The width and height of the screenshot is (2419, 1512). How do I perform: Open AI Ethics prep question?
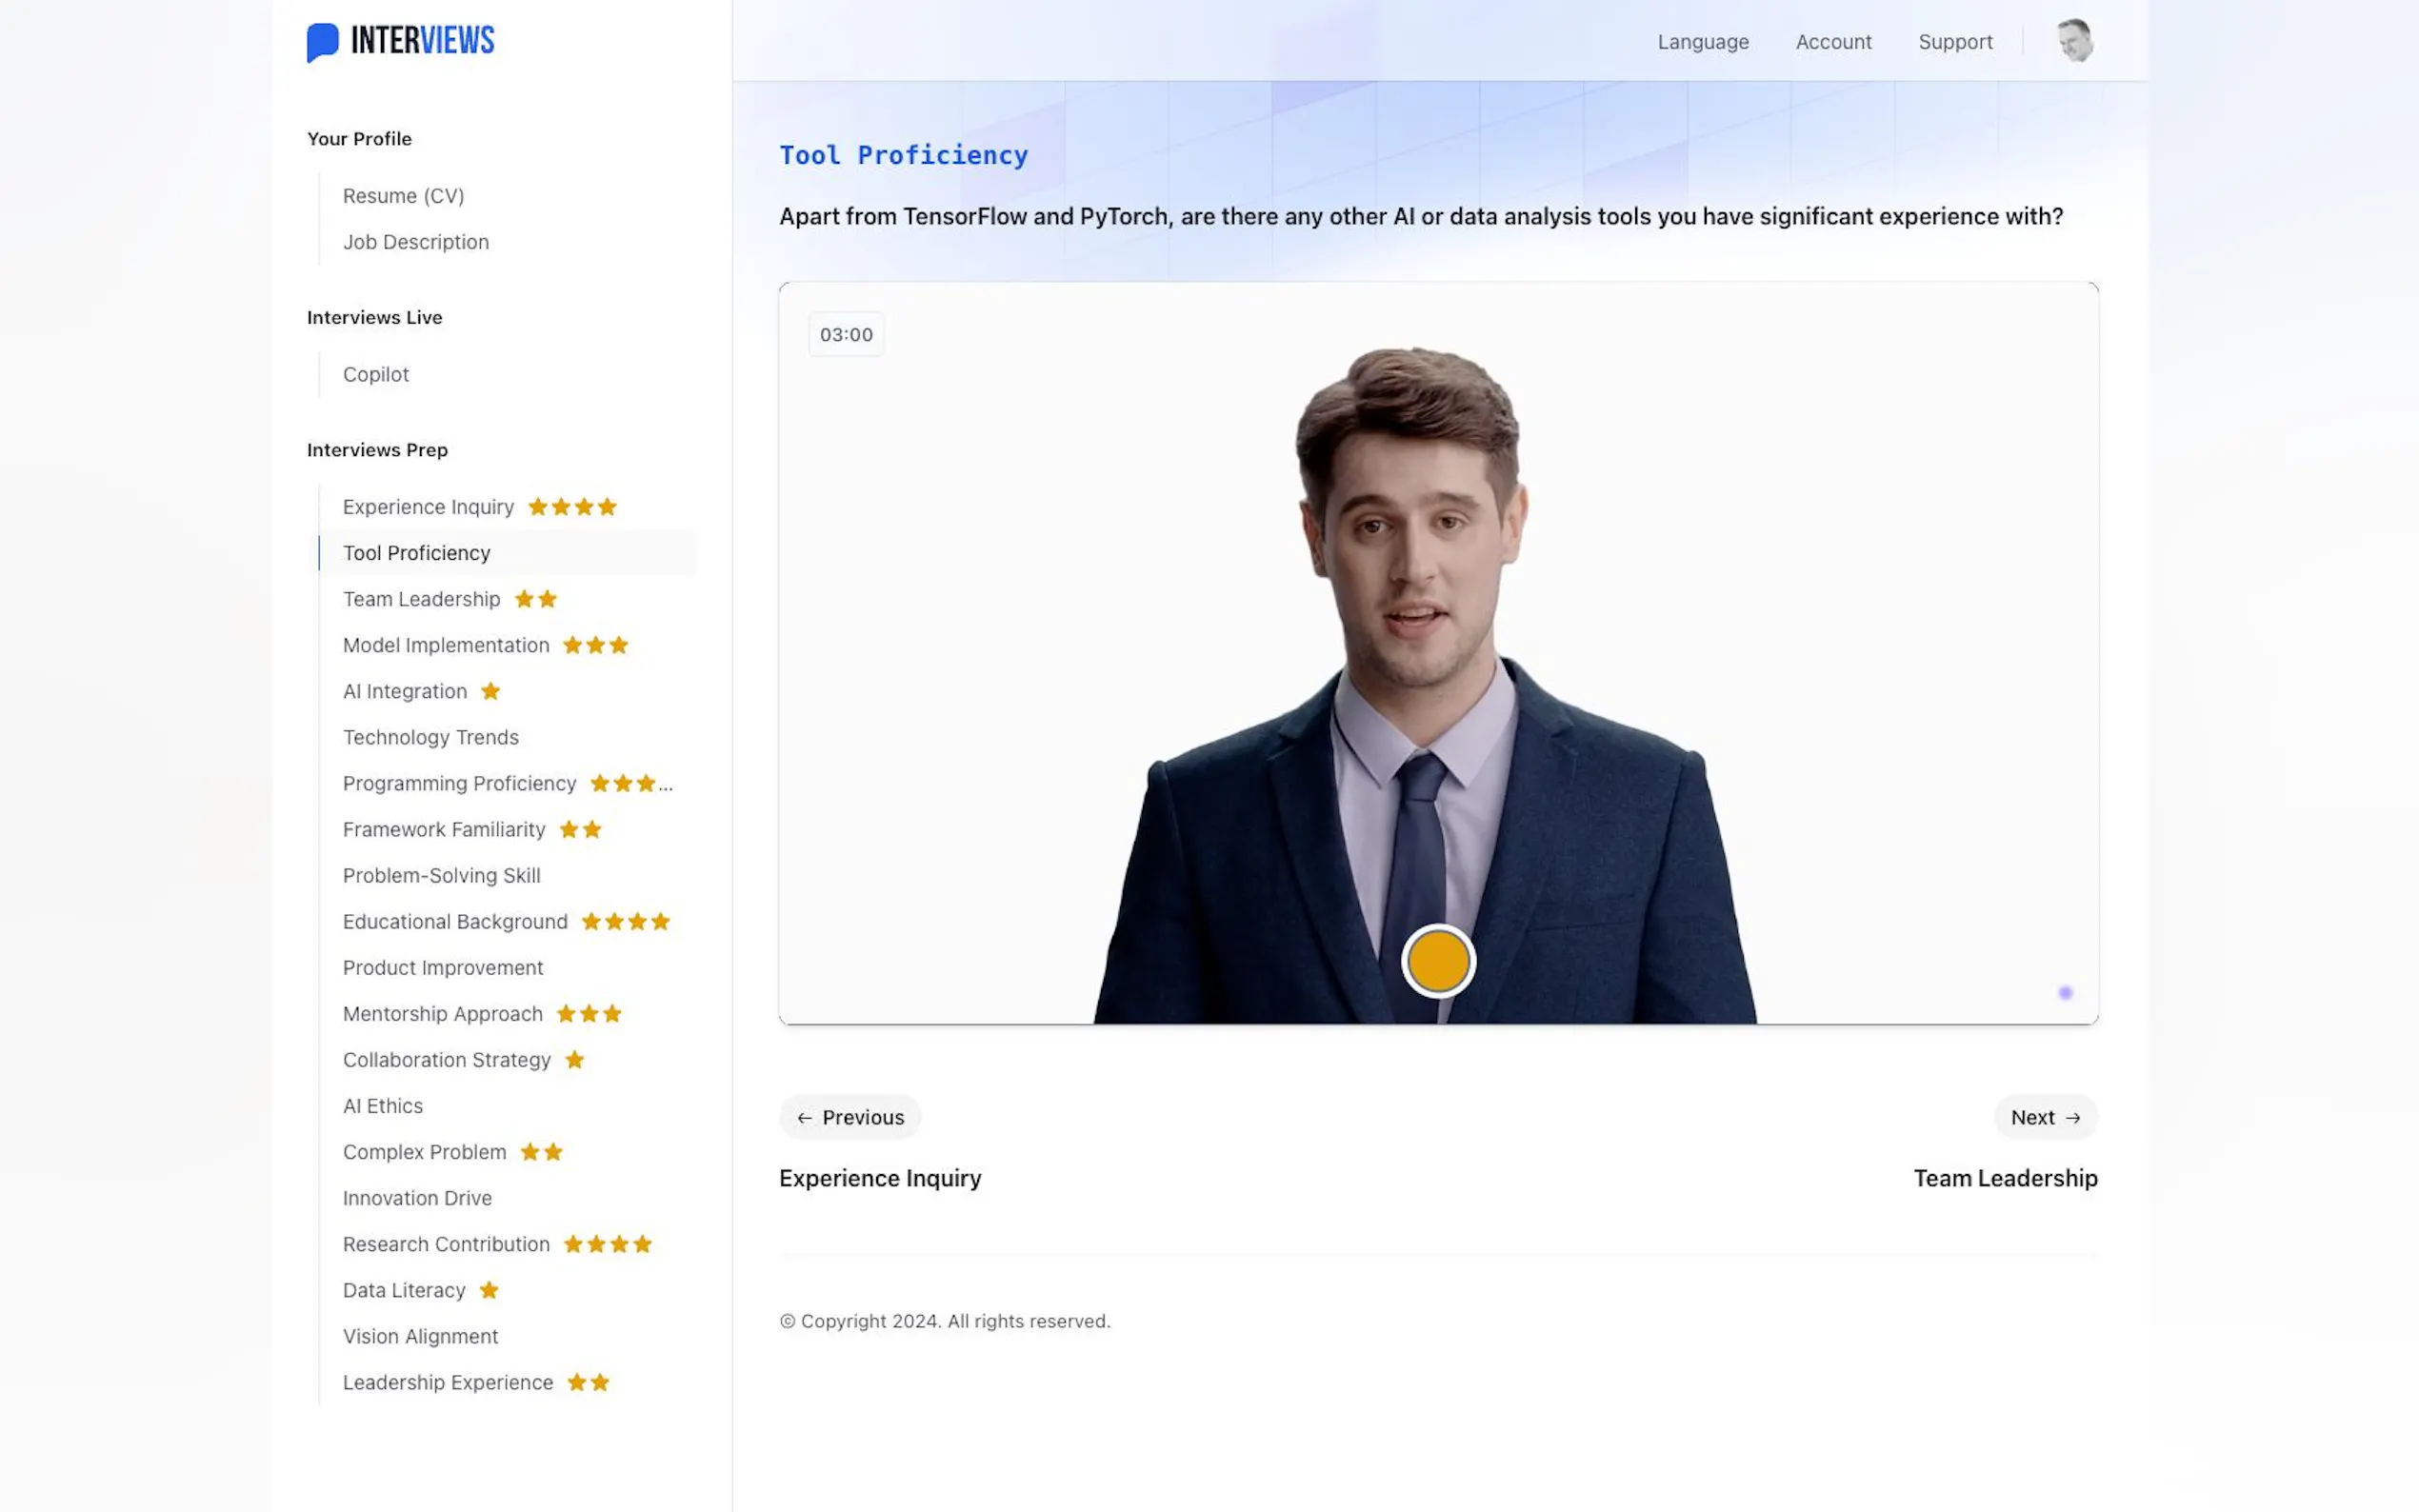pyautogui.click(x=383, y=1106)
